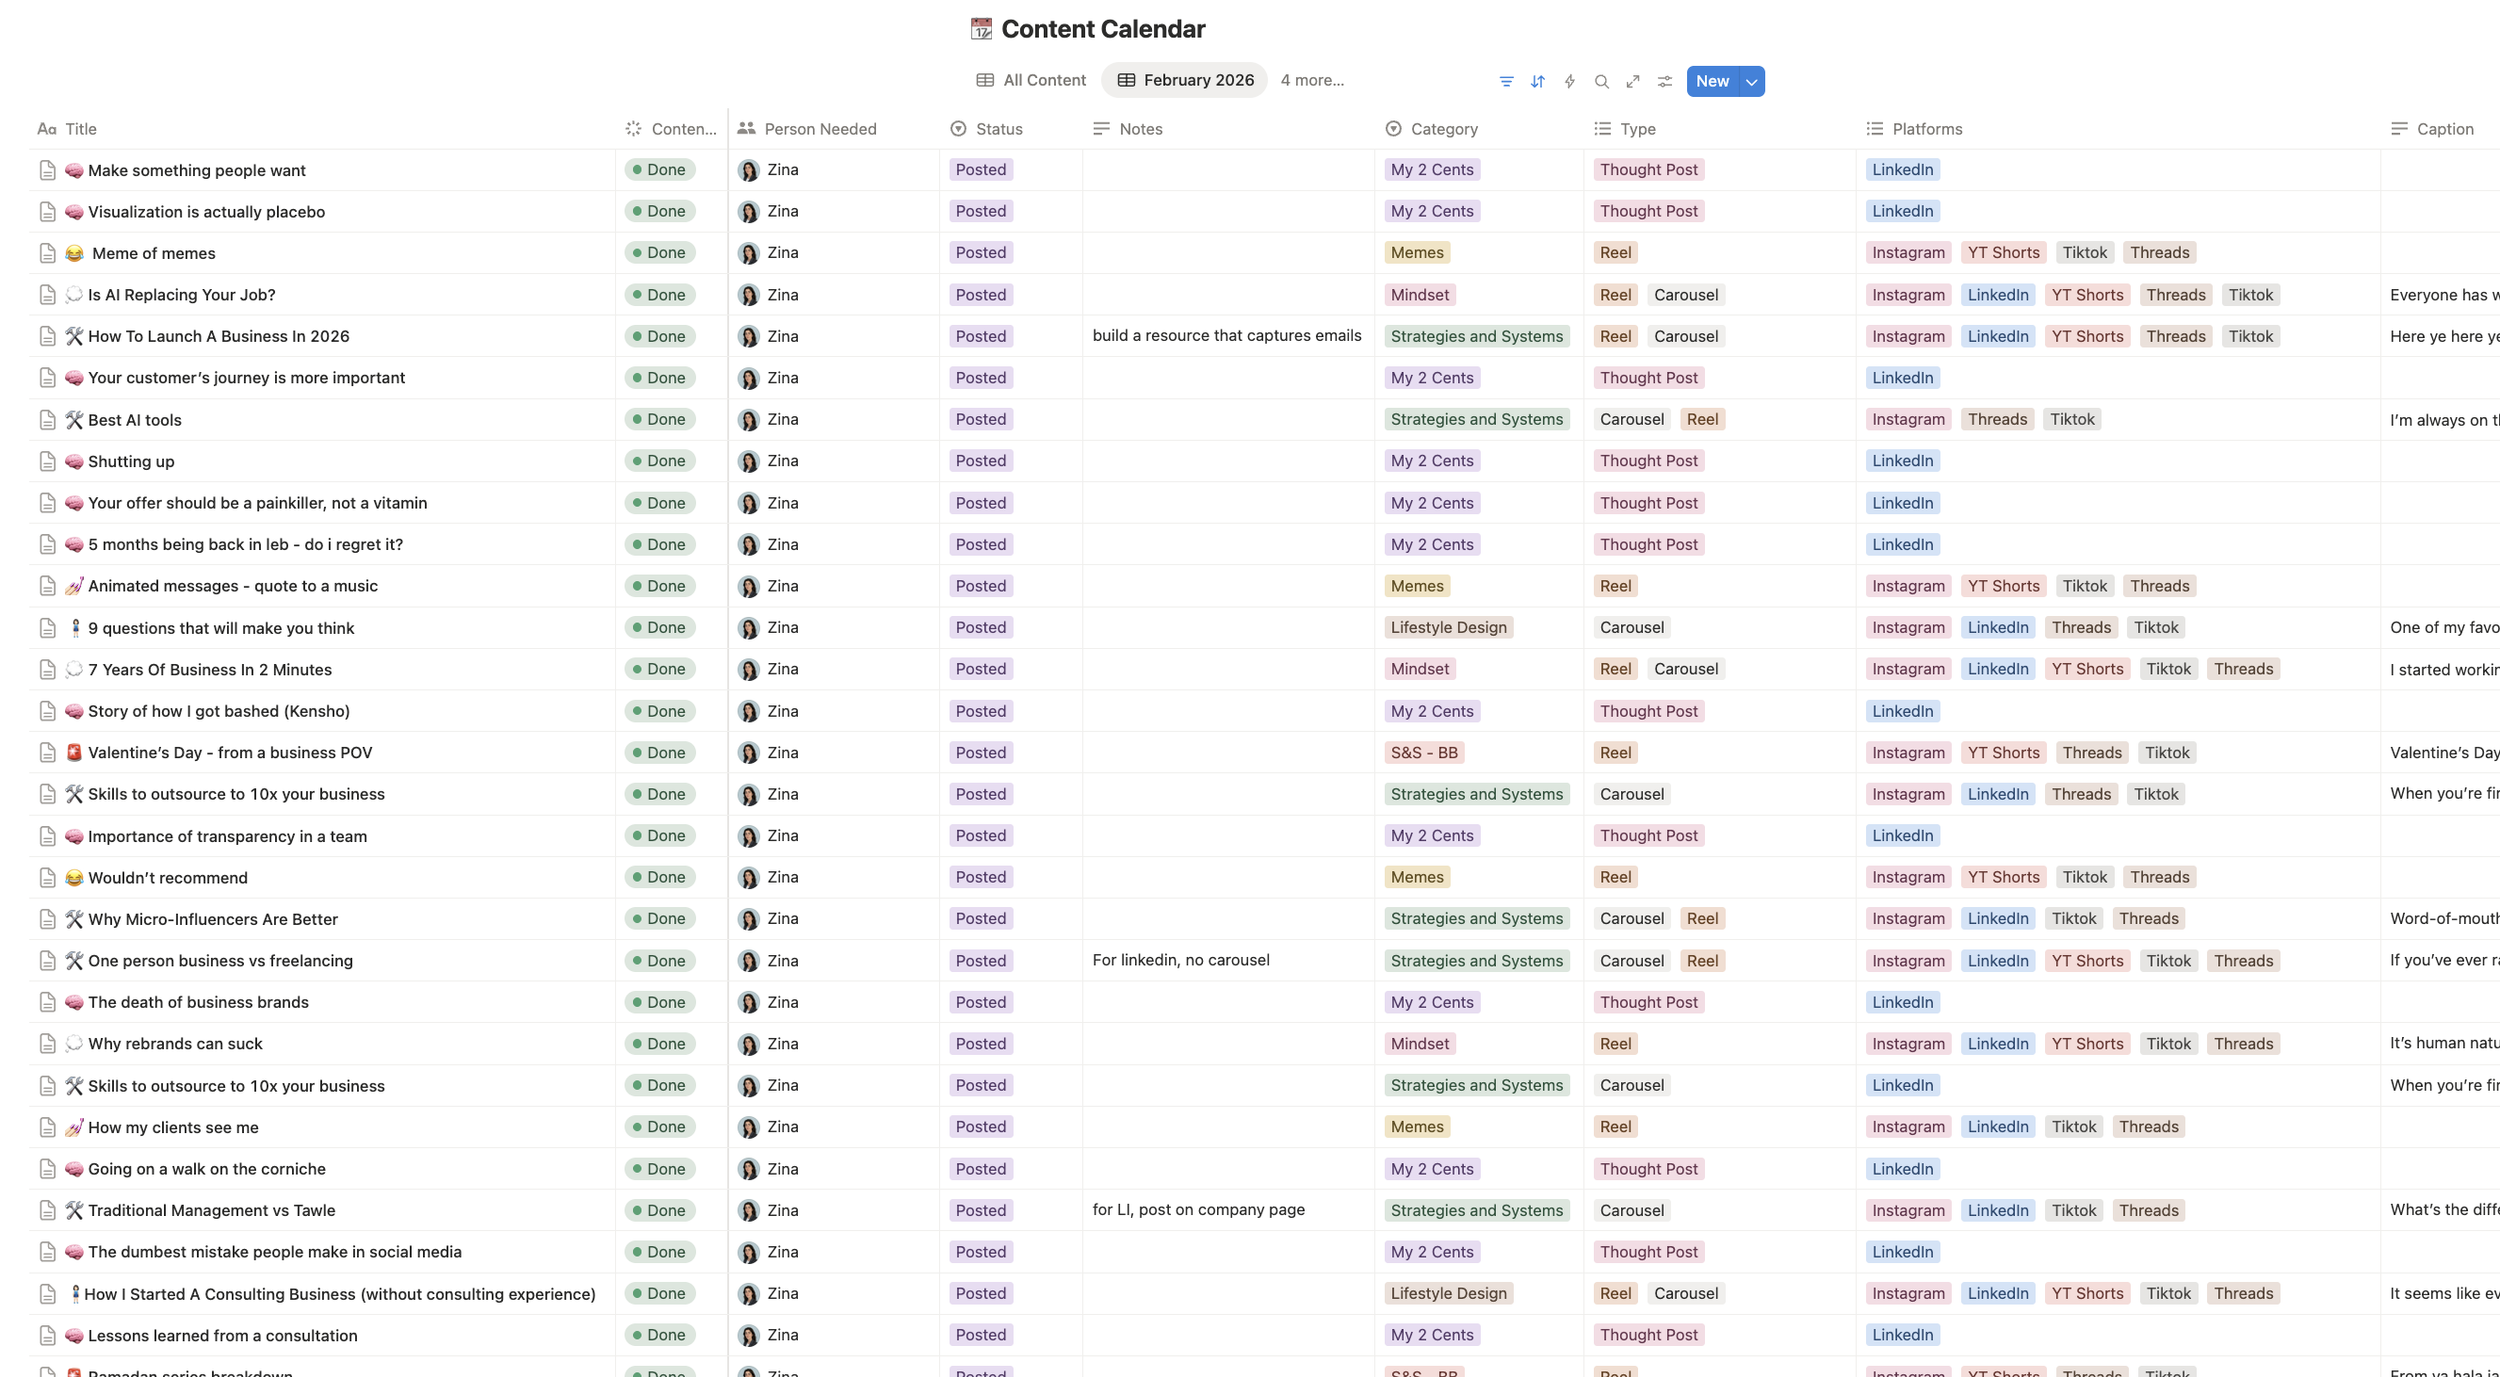The height and width of the screenshot is (1377, 2500).
Task: Open the Status column header menu
Action: tap(998, 129)
